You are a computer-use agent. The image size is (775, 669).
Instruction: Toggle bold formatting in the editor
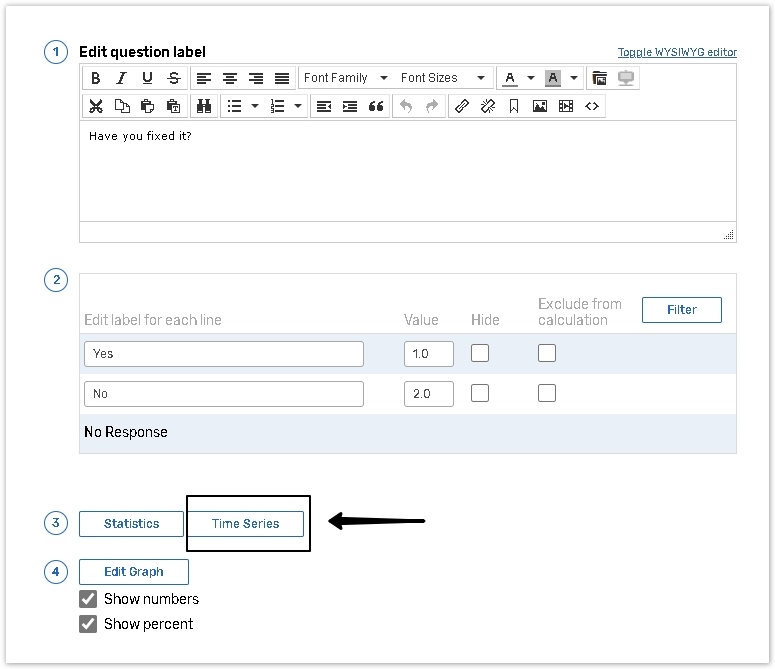click(96, 78)
